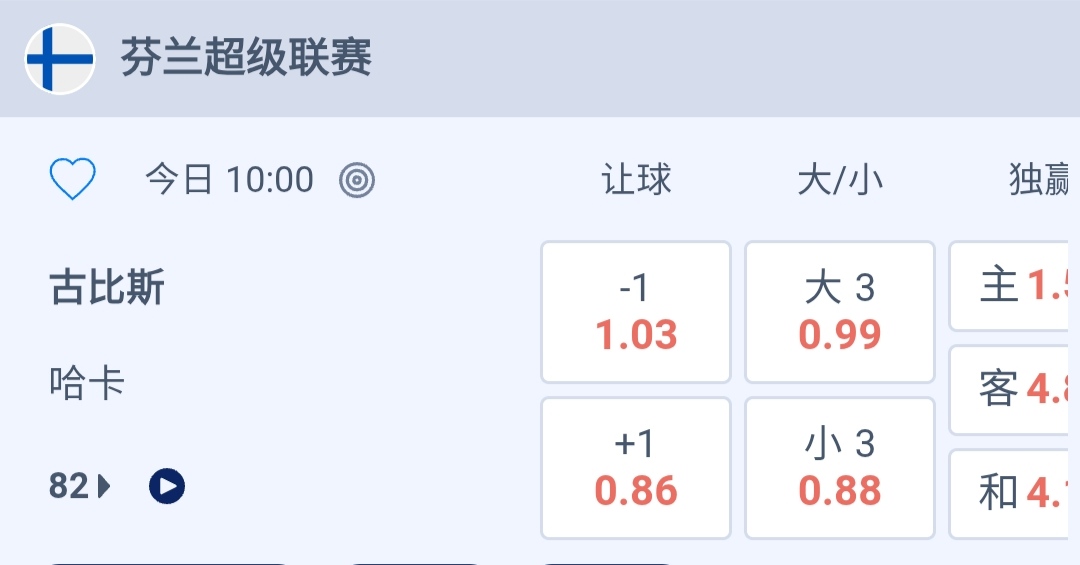The width and height of the screenshot is (1080, 565).
Task: Expand markets via the arrow beside 82
Action: (105, 487)
